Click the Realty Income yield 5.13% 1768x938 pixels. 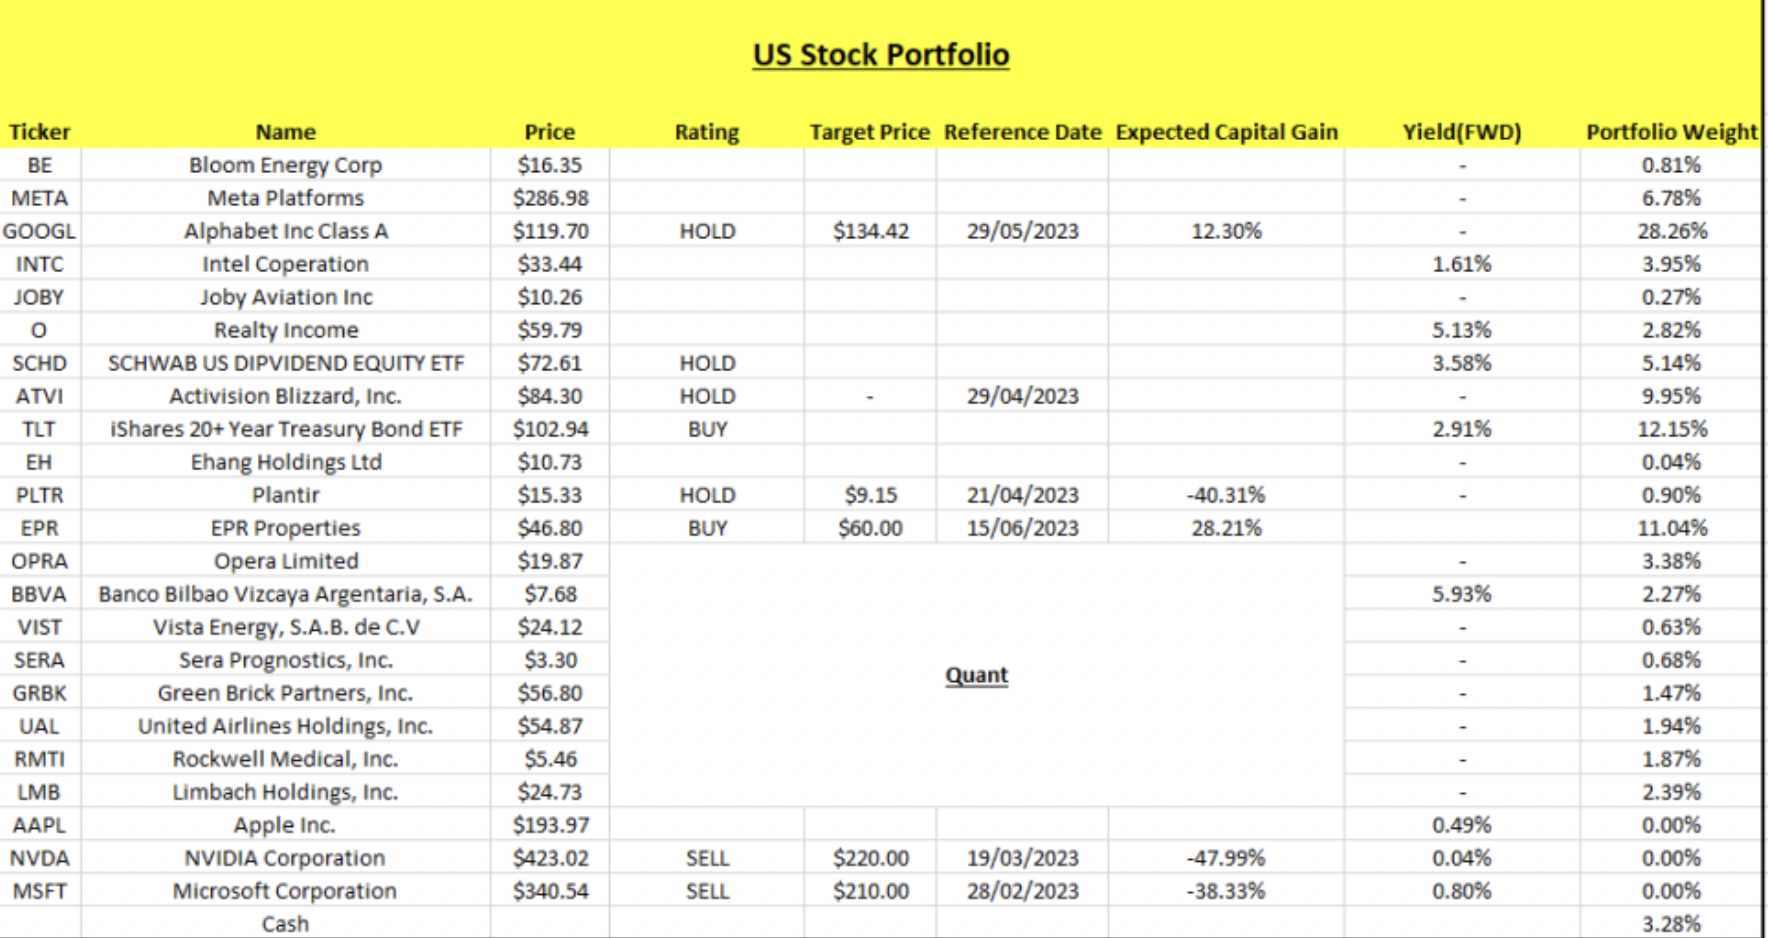pyautogui.click(x=1461, y=330)
